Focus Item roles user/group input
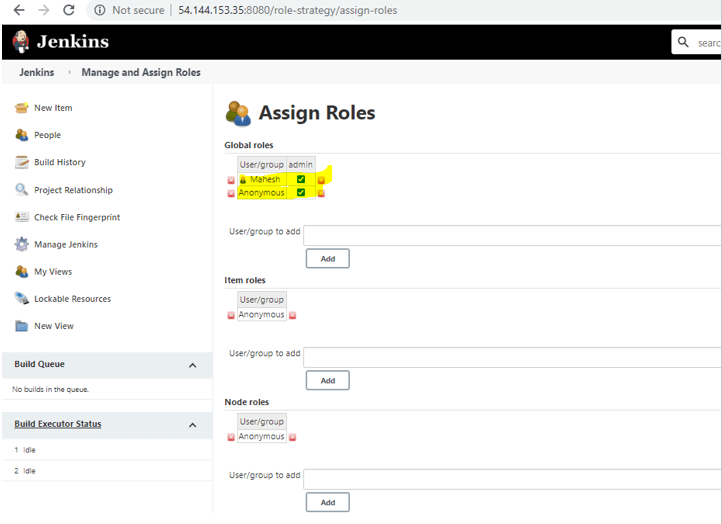Image resolution: width=722 pixels, height=524 pixels. [512, 357]
